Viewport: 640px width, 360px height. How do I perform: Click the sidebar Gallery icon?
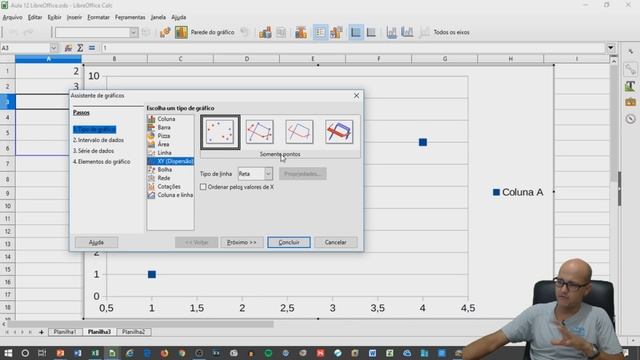631,102
